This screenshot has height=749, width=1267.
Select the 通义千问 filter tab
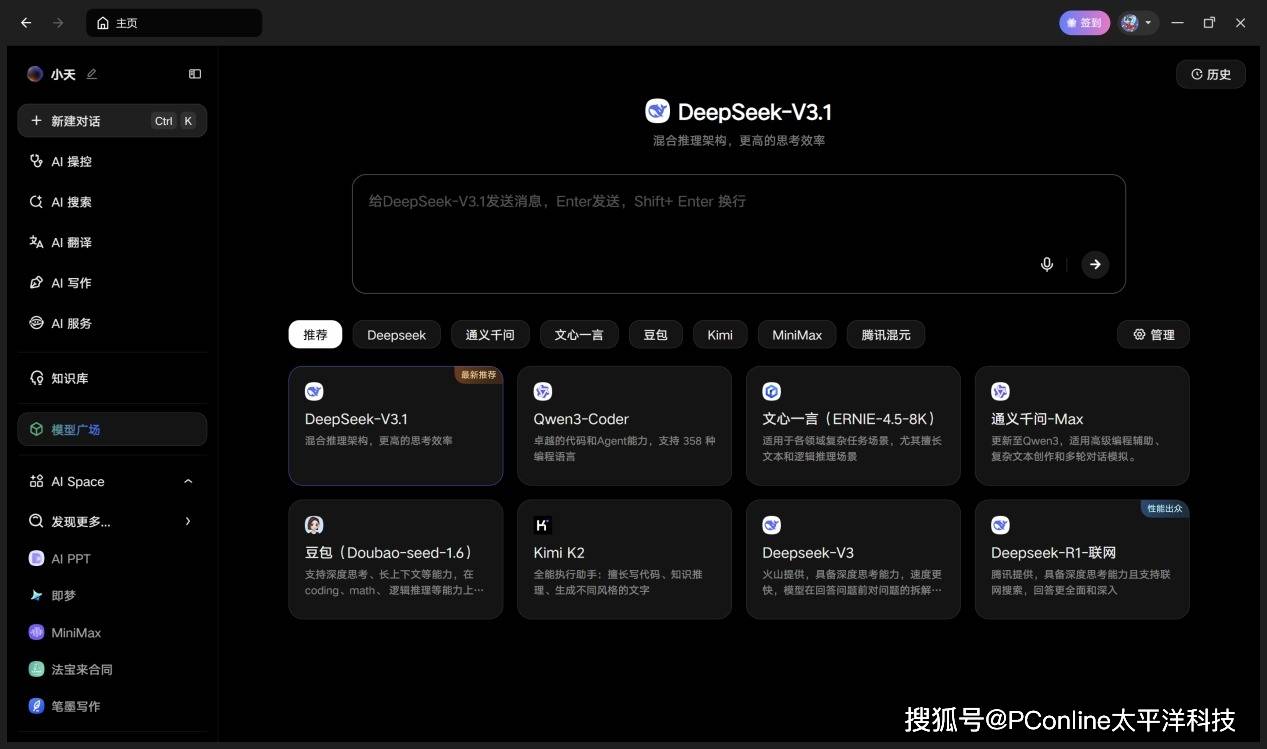tap(490, 335)
